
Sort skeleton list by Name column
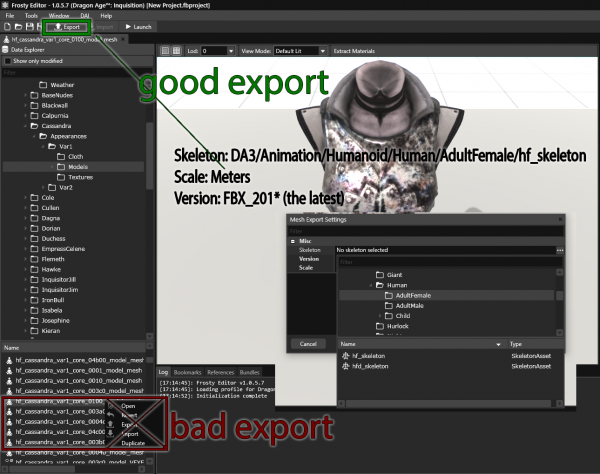421,344
